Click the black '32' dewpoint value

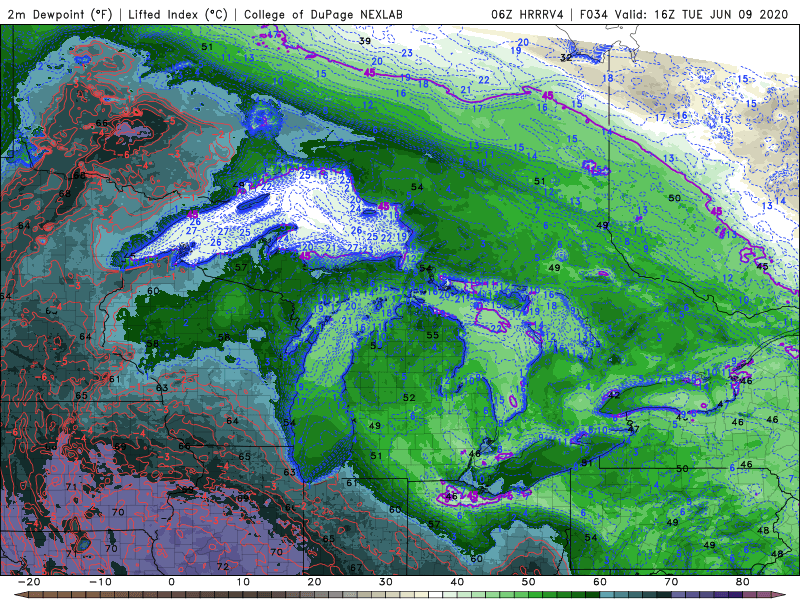(x=566, y=57)
